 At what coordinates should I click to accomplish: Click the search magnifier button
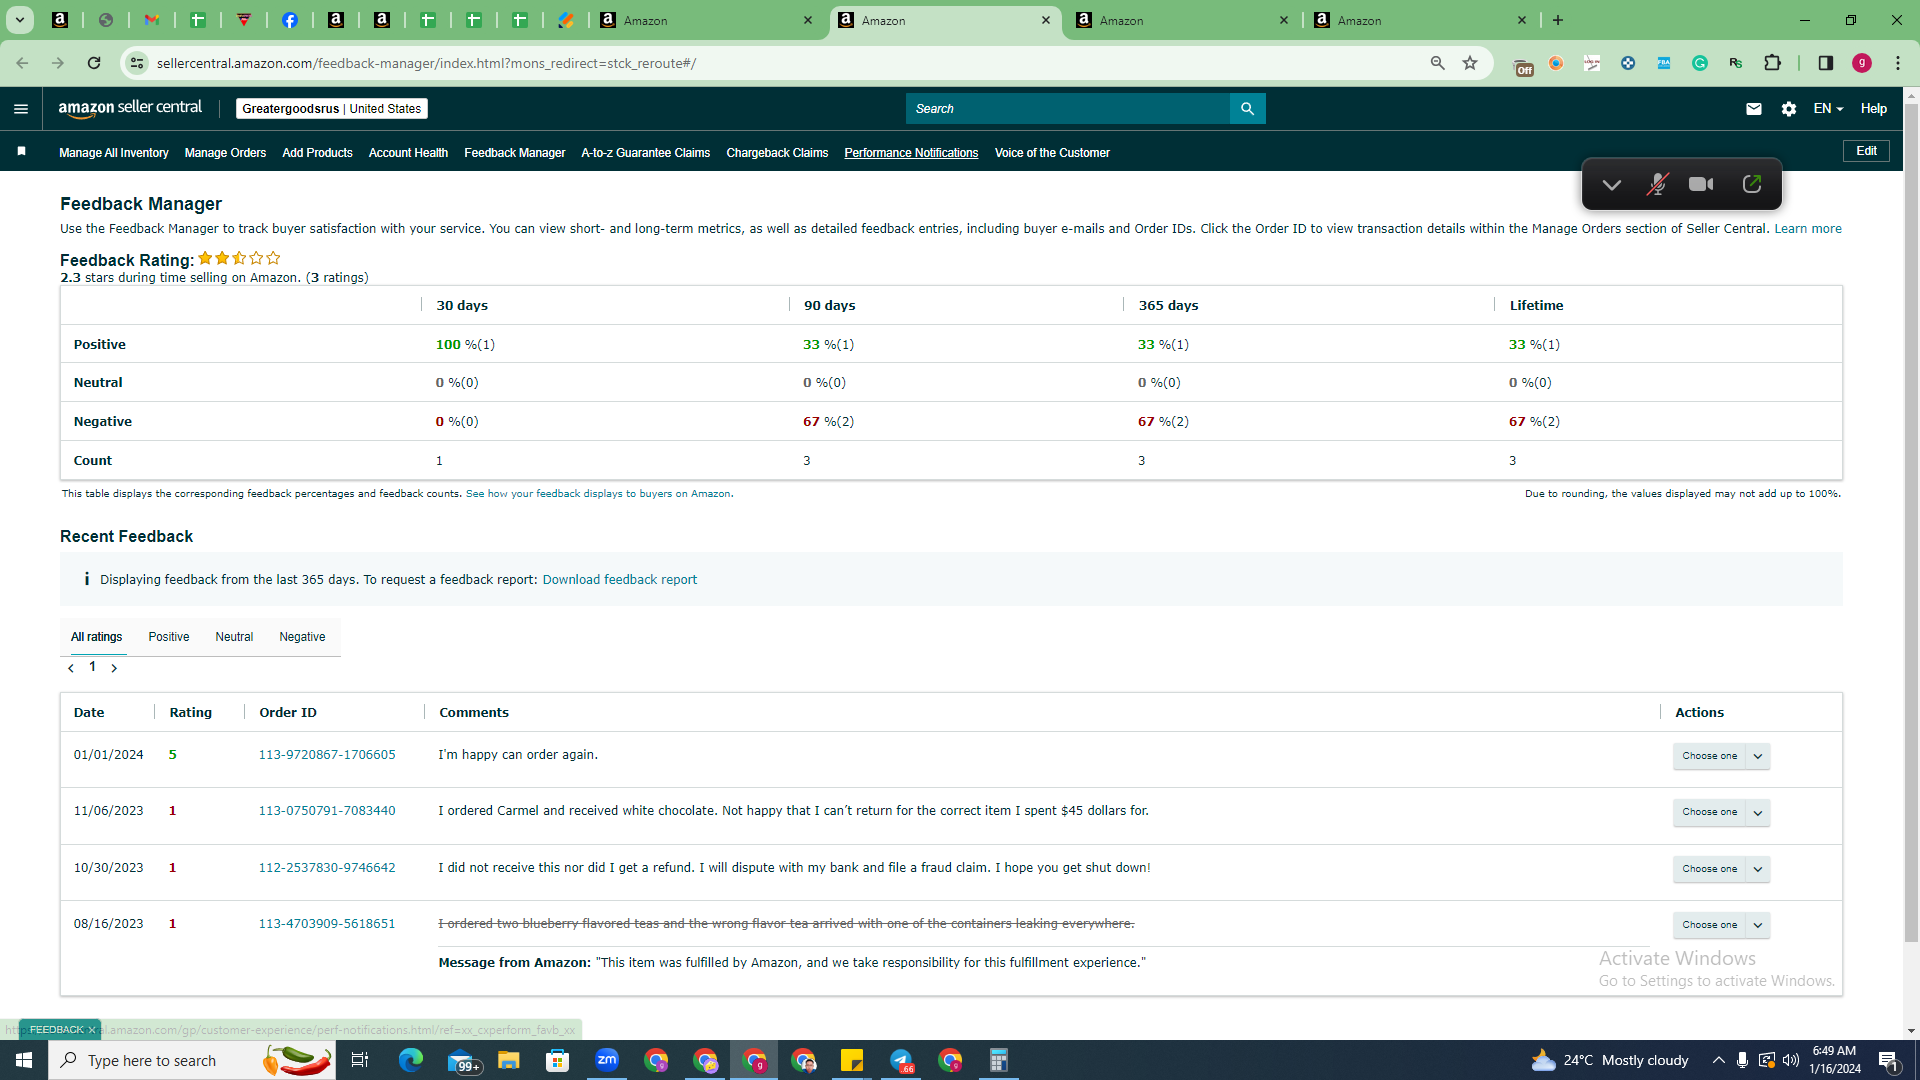click(1247, 109)
